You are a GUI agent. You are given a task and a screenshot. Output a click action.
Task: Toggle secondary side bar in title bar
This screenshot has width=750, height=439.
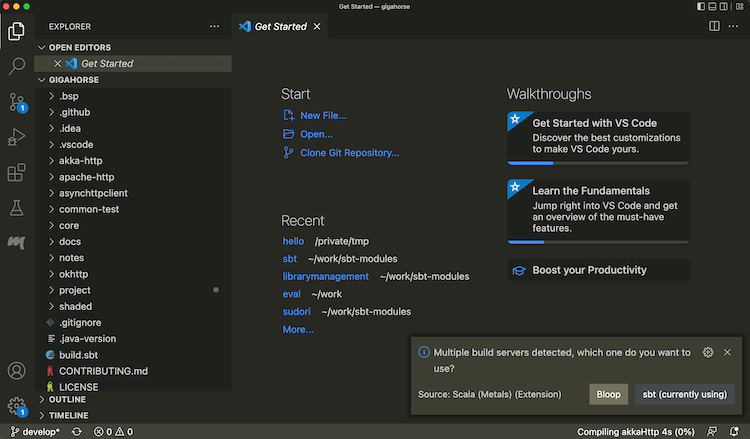[724, 7]
